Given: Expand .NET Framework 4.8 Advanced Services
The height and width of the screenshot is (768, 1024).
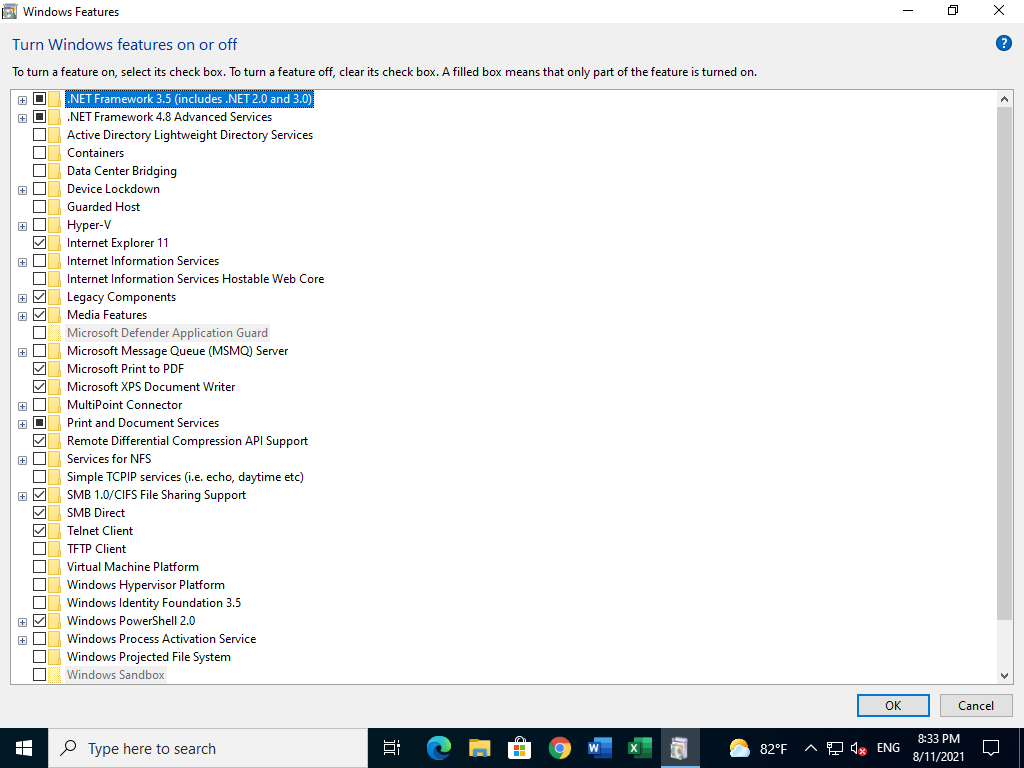Looking at the screenshot, I should click(x=22, y=118).
